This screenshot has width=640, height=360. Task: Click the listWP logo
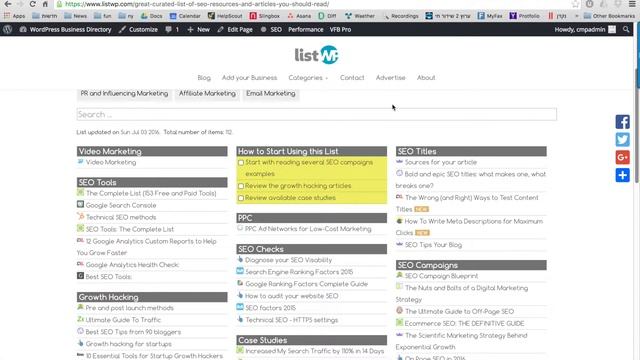316,55
